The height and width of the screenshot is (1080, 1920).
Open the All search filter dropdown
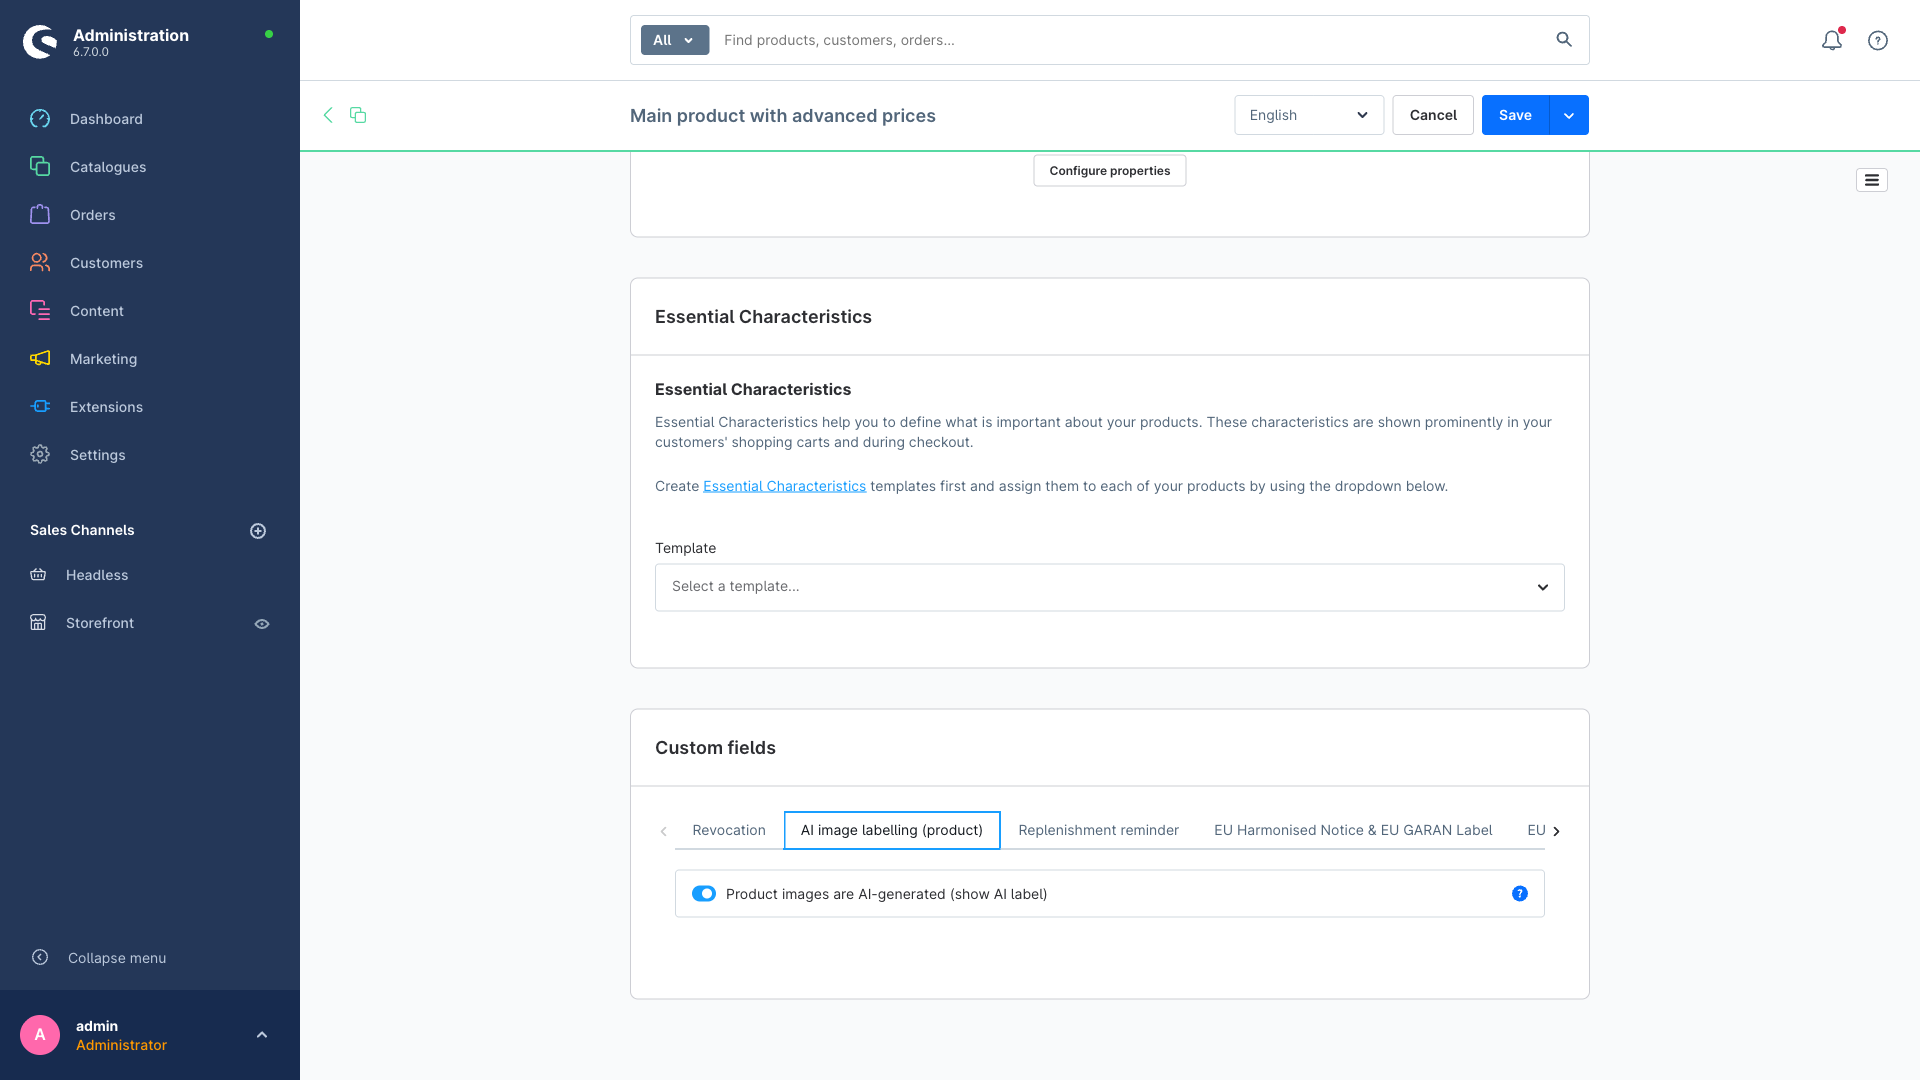coord(675,40)
